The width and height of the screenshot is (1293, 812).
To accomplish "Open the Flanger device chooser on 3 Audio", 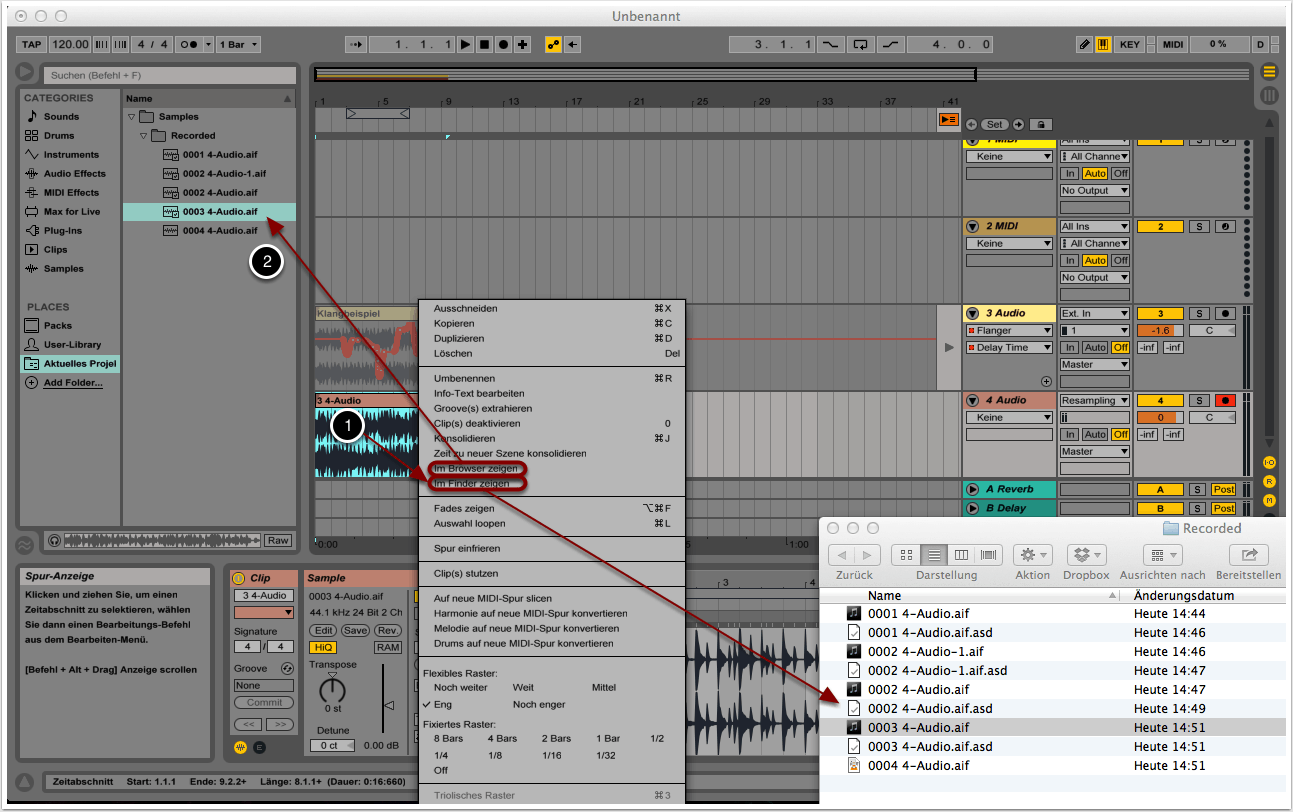I will (x=1009, y=330).
